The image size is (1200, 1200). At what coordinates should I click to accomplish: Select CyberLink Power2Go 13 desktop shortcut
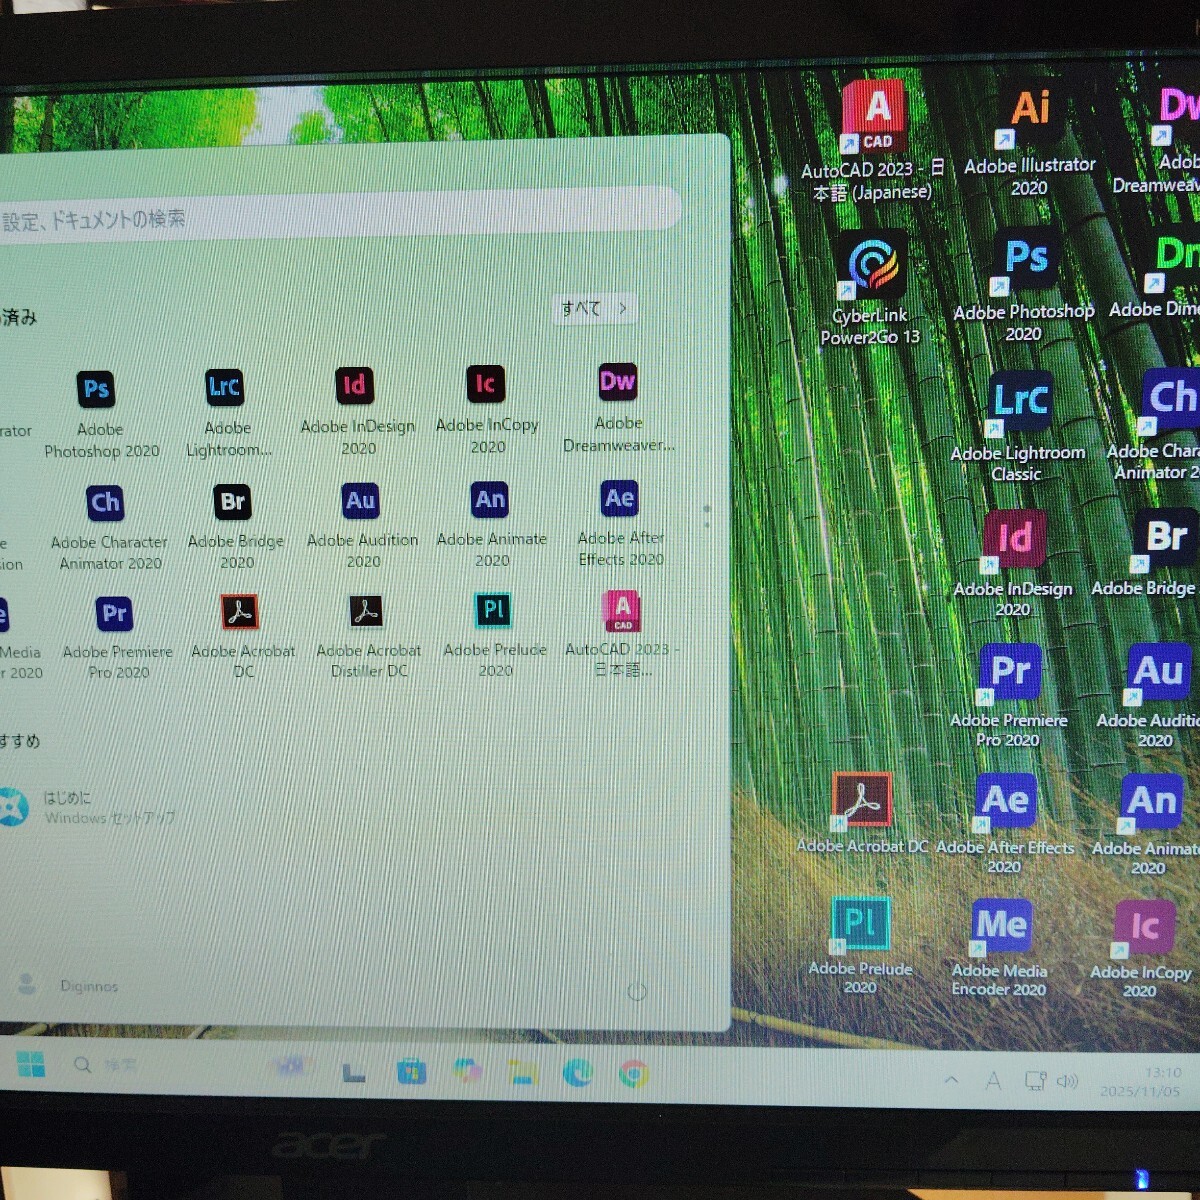[x=870, y=288]
